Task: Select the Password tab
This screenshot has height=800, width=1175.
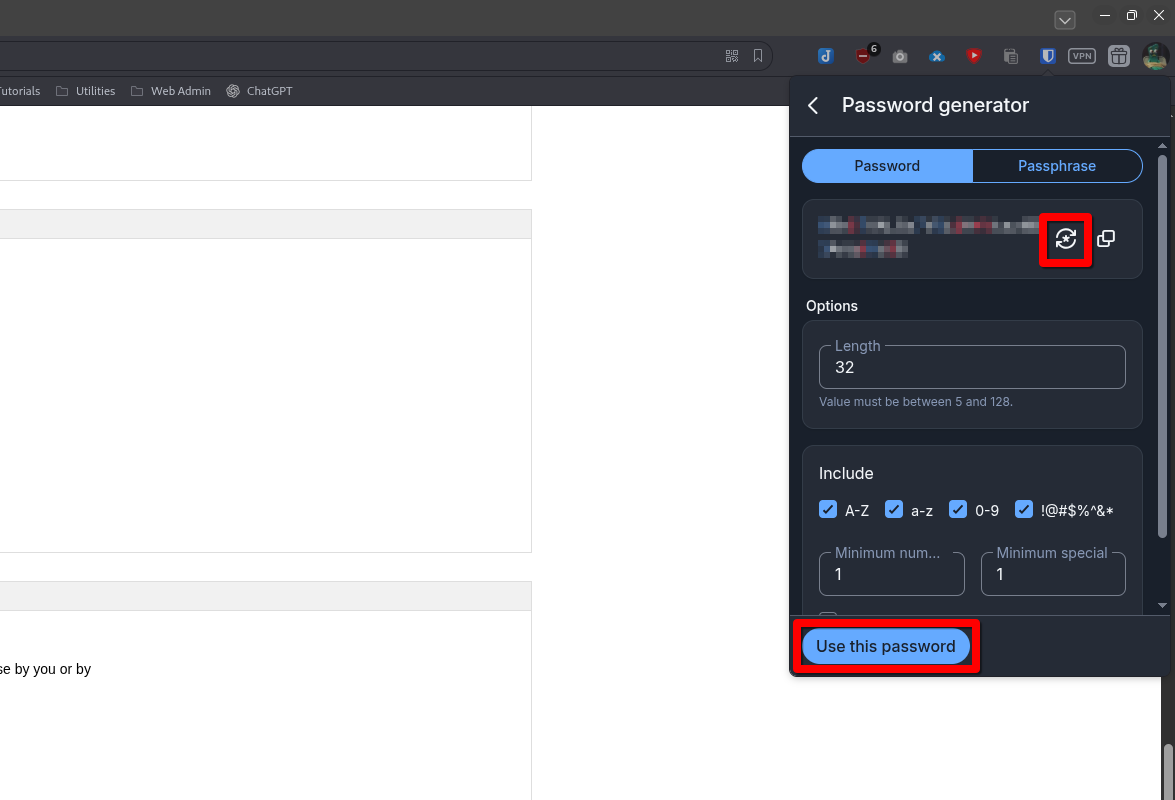Action: click(x=886, y=165)
